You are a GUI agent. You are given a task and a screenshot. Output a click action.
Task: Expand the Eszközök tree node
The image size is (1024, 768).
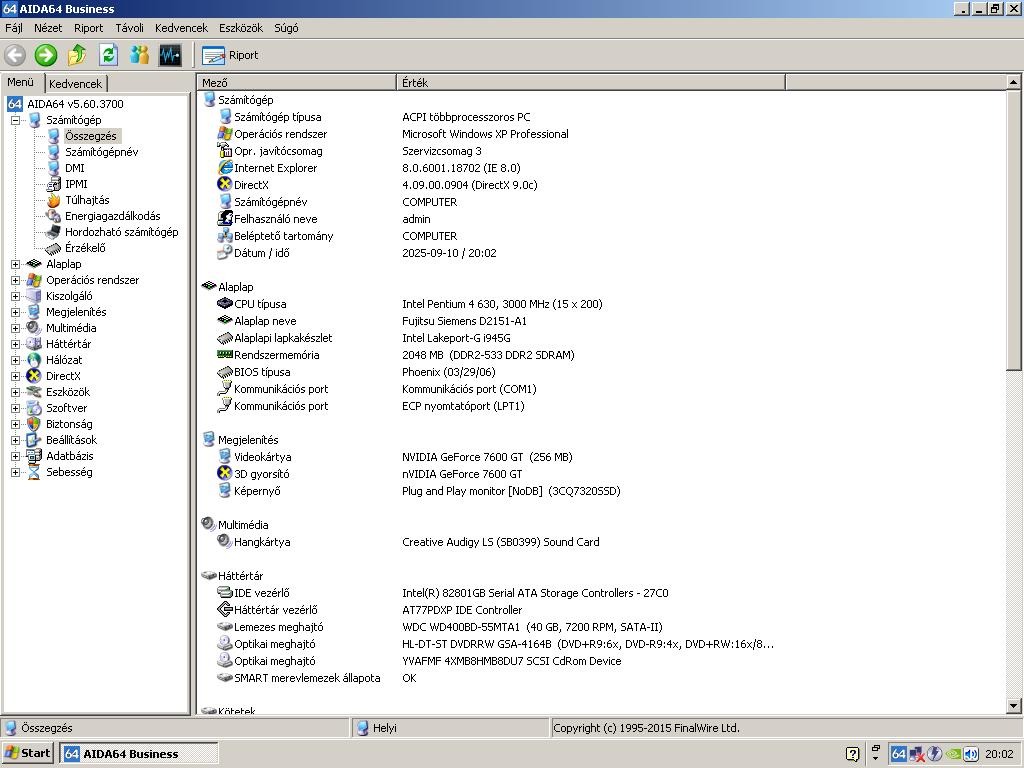click(x=15, y=392)
